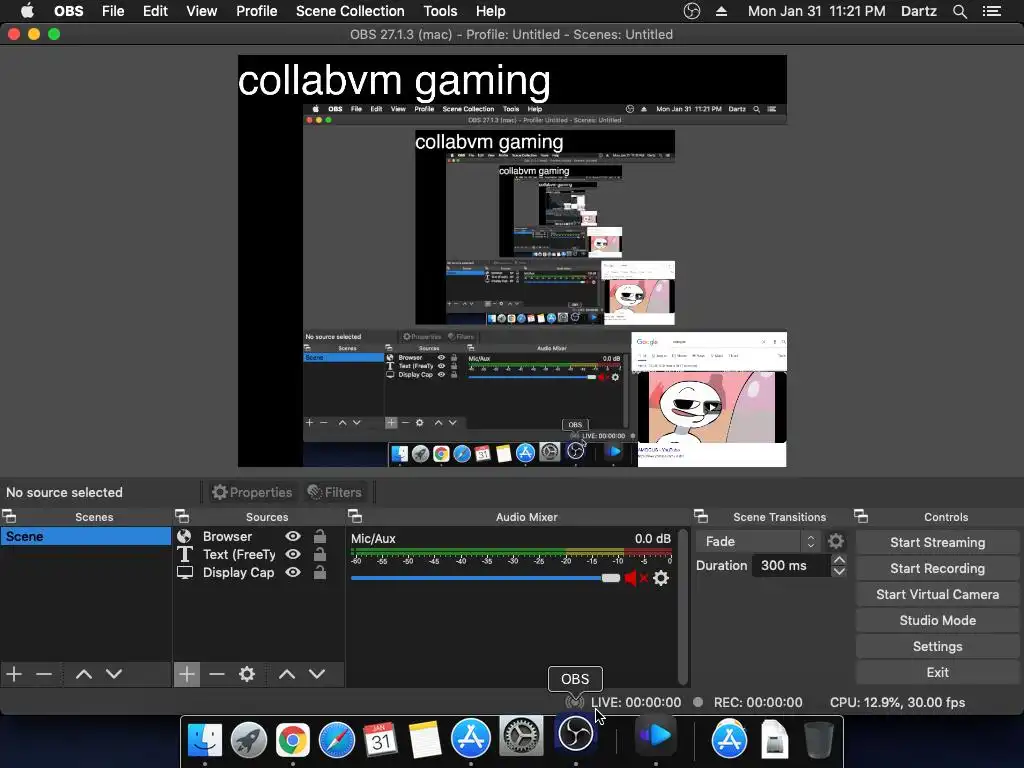The image size is (1024, 768).
Task: Select the Text (FreeType) source
Action: pos(239,554)
